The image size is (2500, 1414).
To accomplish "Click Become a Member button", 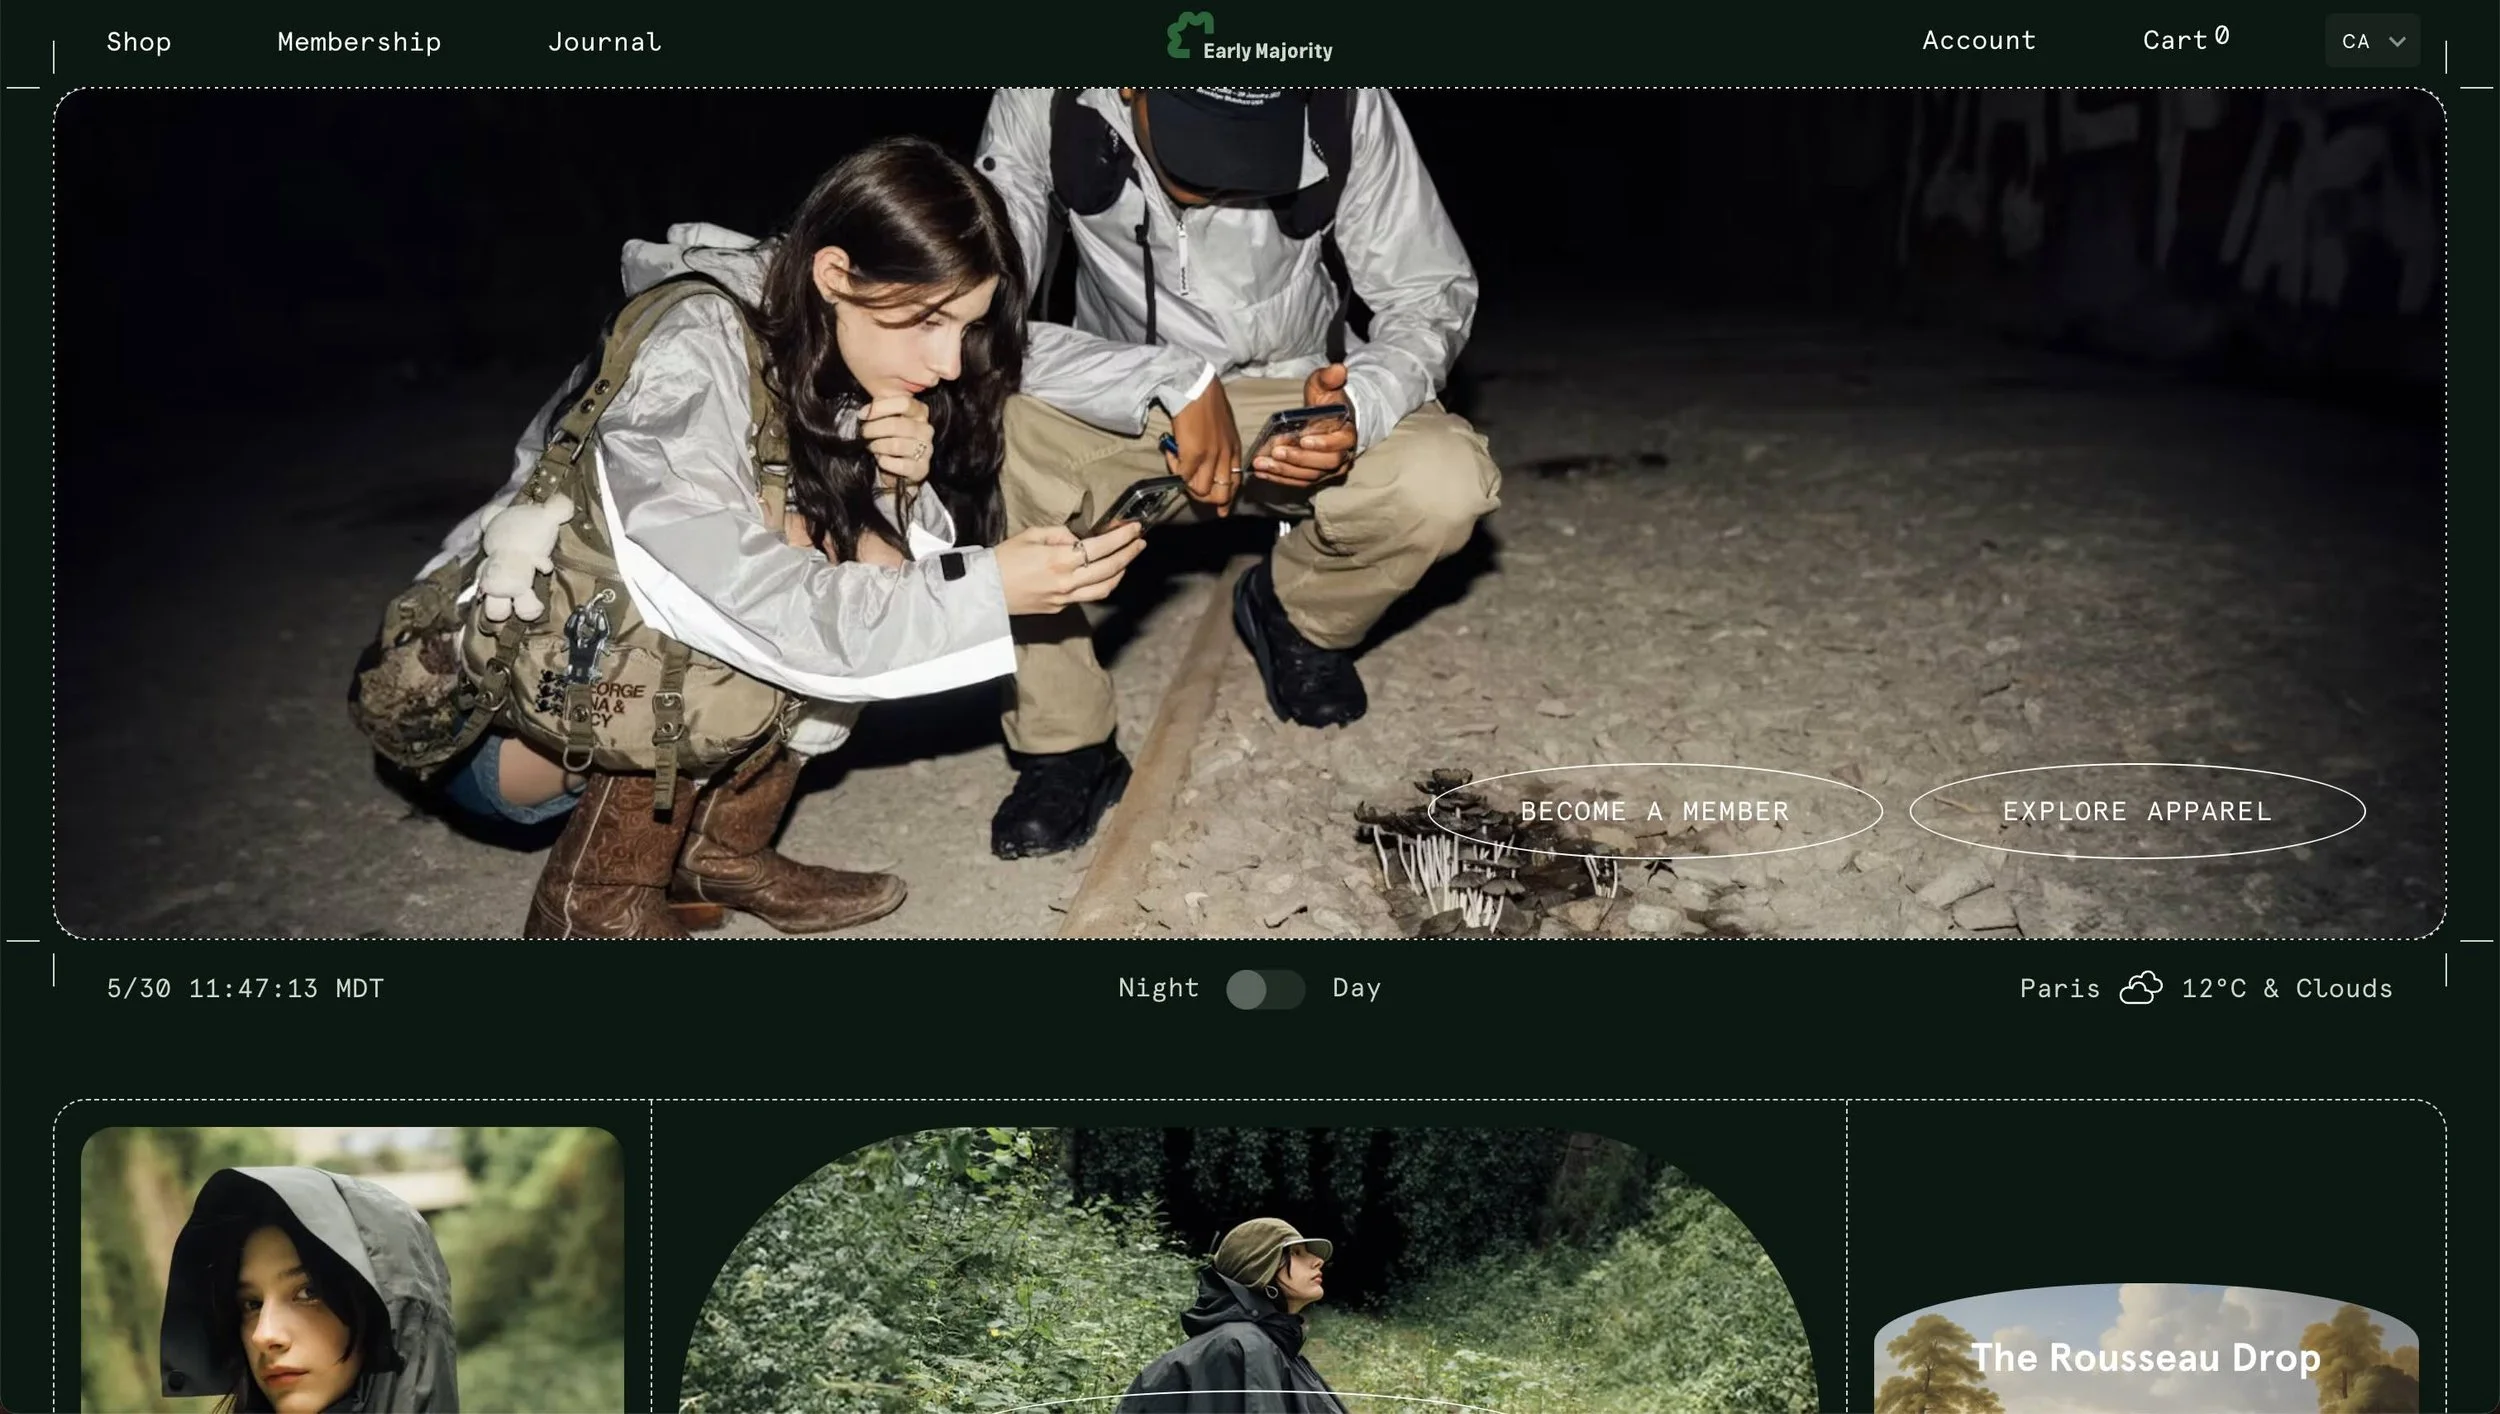I will pyautogui.click(x=1655, y=811).
